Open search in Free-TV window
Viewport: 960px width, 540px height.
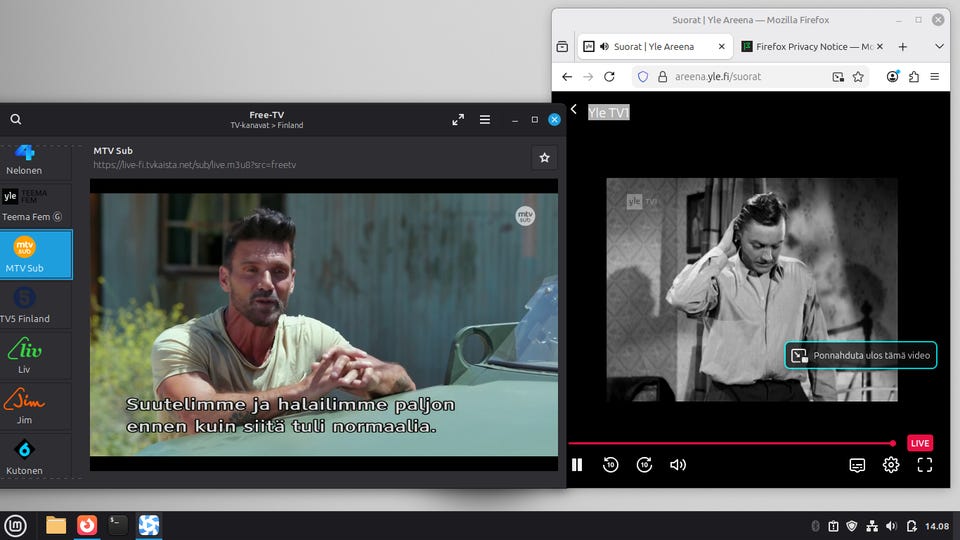tap(16, 119)
